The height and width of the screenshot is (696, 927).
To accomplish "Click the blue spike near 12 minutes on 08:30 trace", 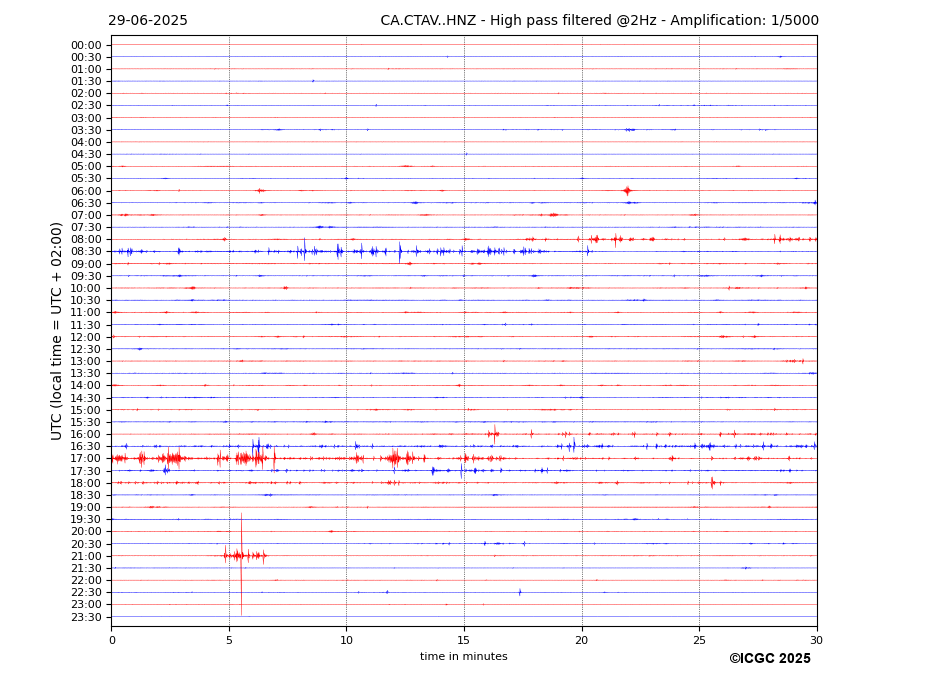I will point(400,252).
